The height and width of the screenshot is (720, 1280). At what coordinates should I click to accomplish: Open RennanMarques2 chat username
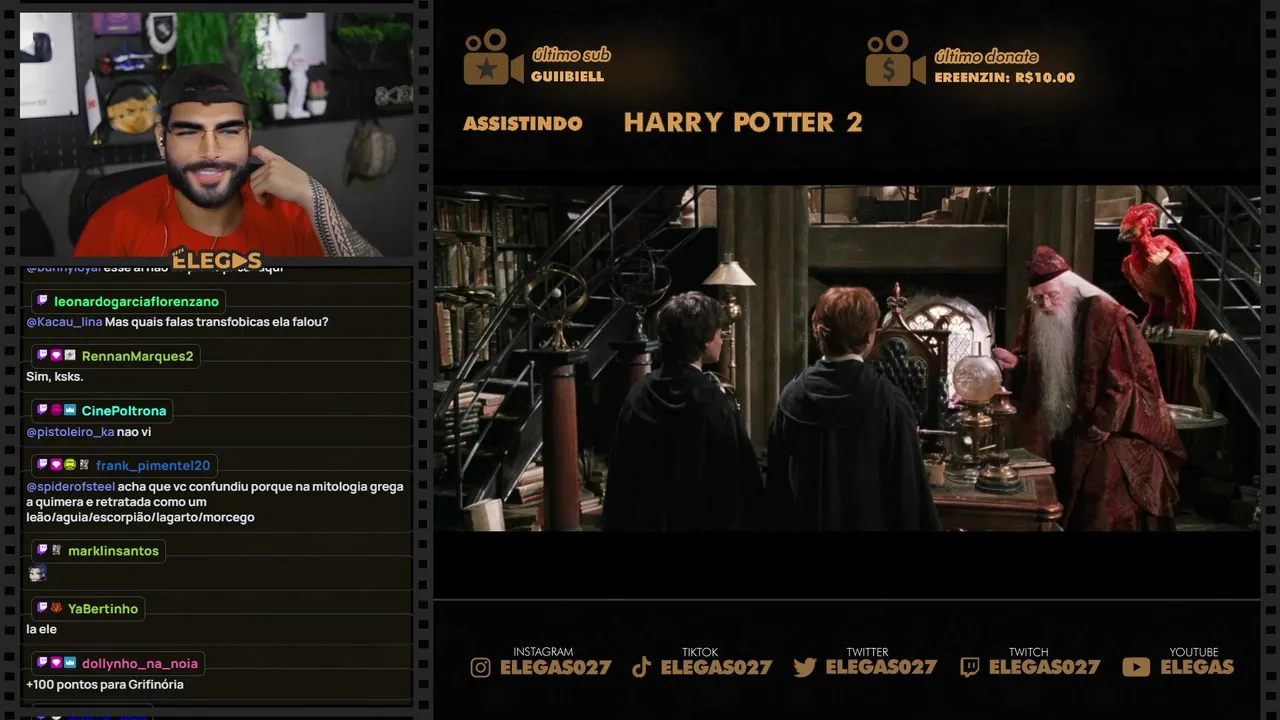pos(138,356)
